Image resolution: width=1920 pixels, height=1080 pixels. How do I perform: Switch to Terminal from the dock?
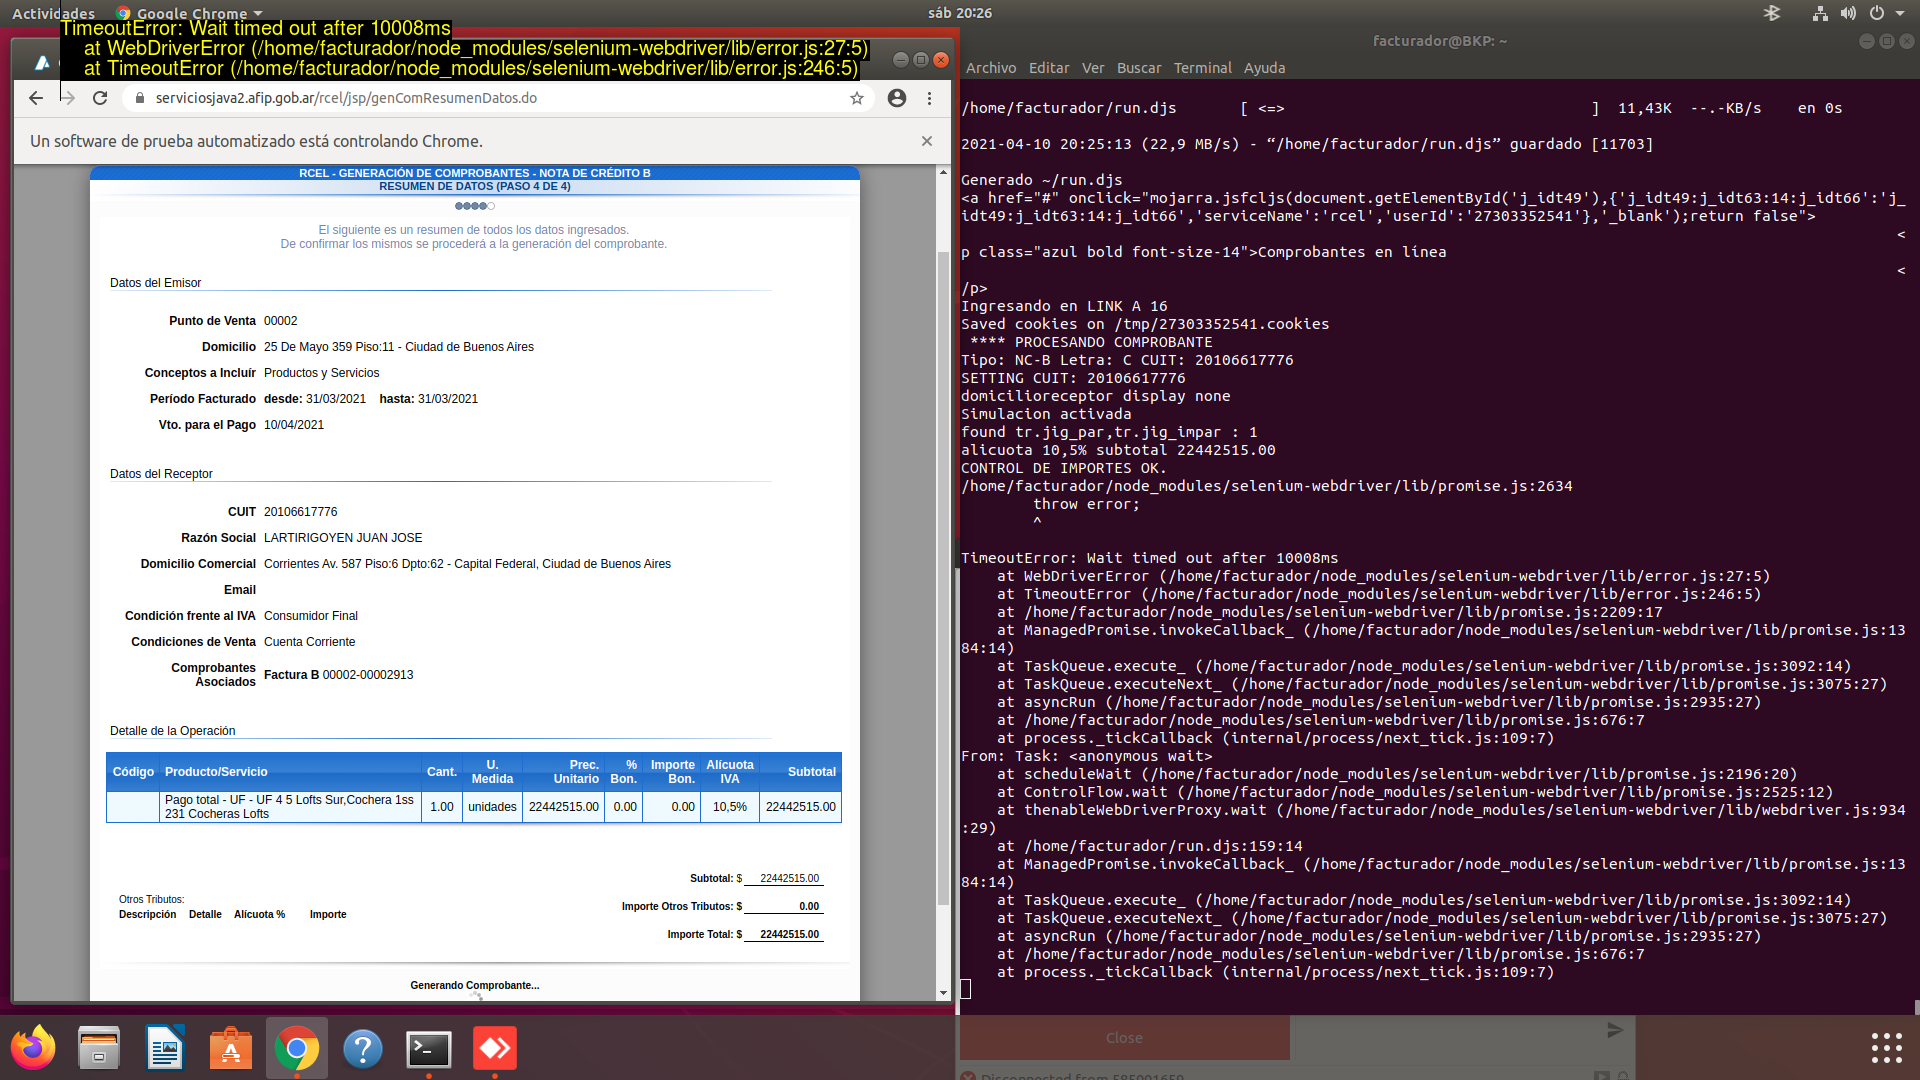[x=429, y=1048]
